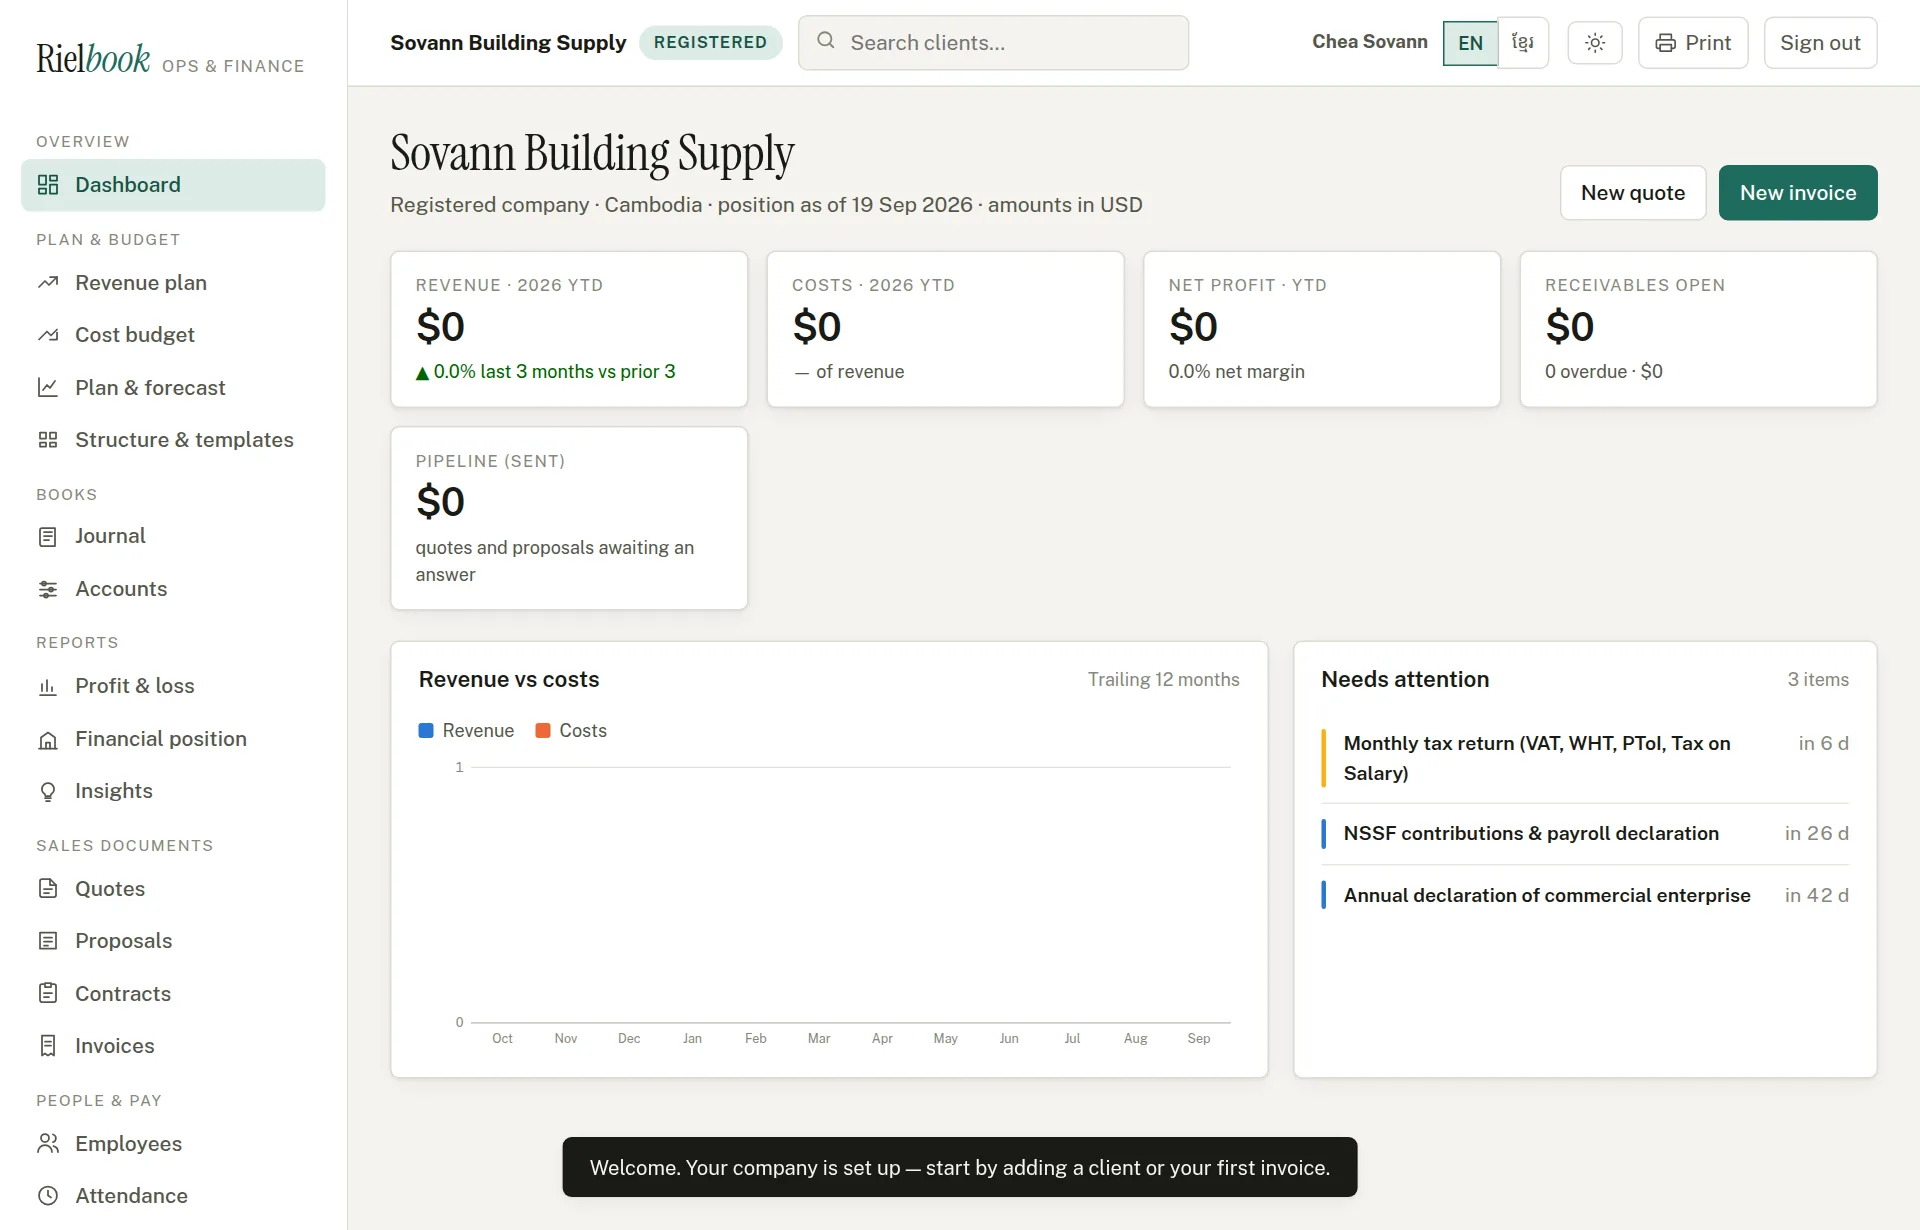Click the Revenue plan trend icon

point(48,283)
